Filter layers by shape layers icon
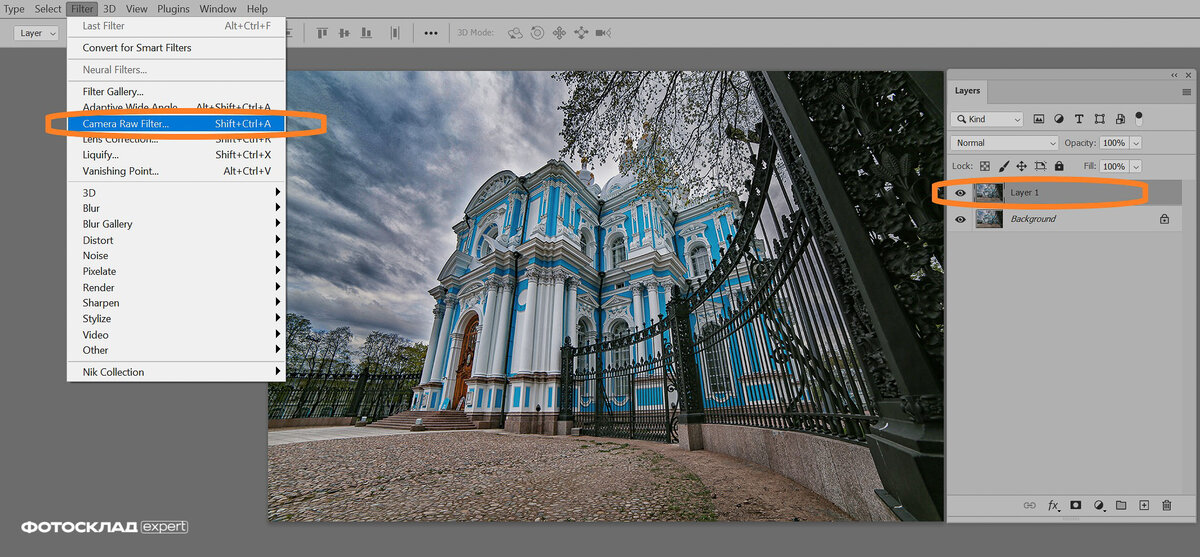1200x557 pixels. coord(1100,119)
